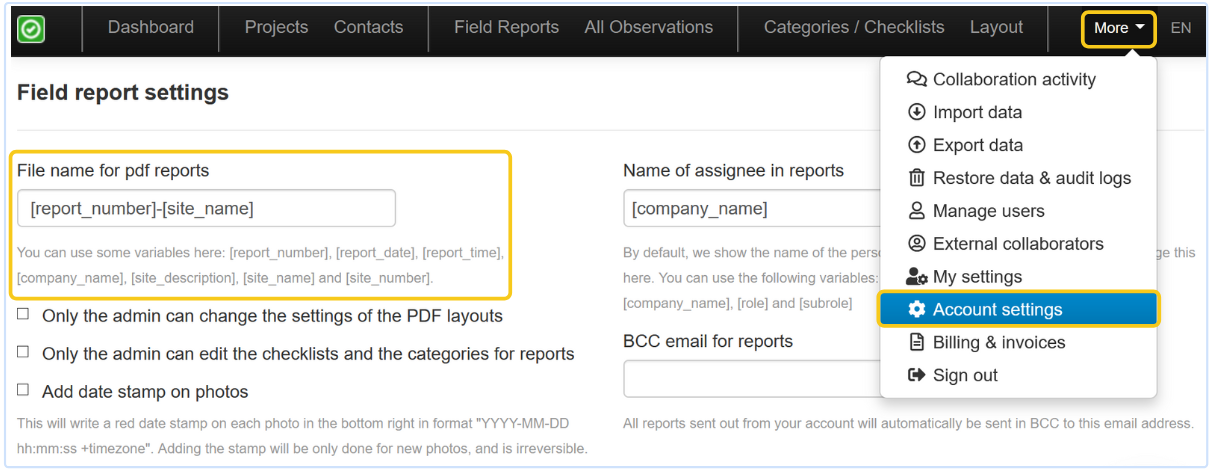Open the EN language selector

(x=1180, y=28)
